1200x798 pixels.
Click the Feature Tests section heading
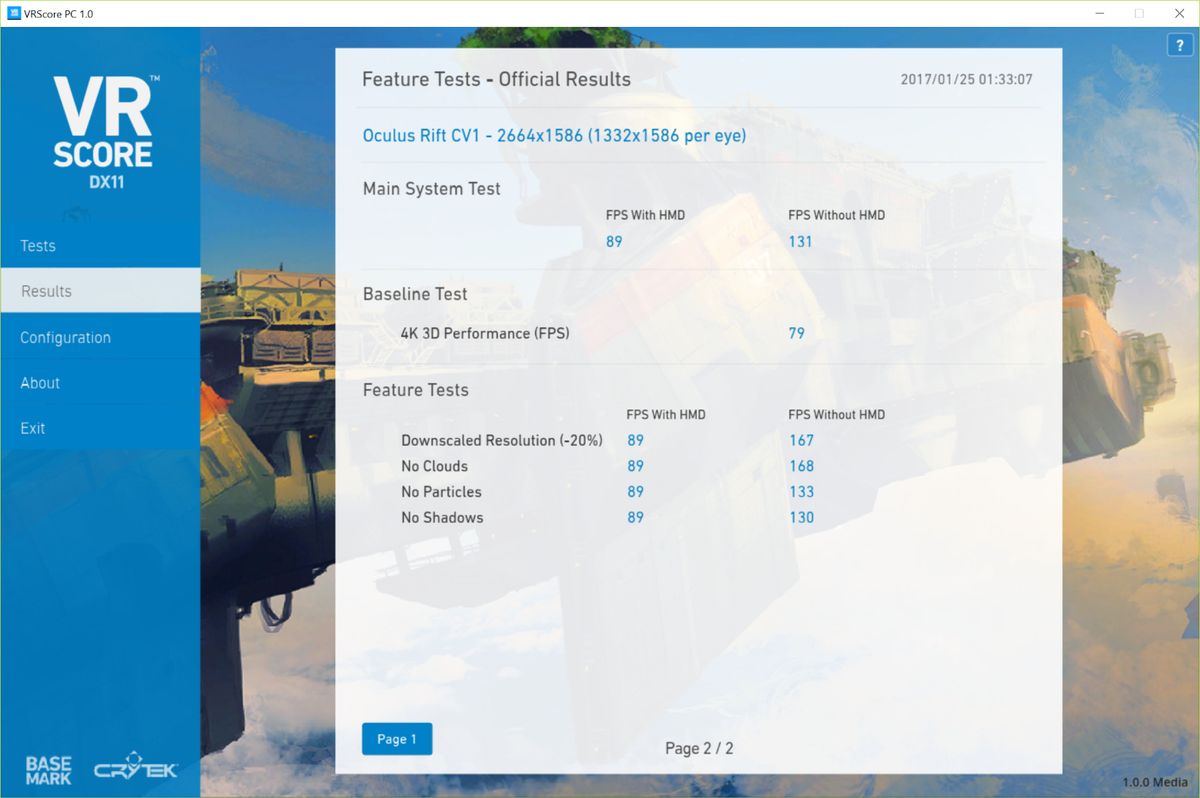[x=415, y=390]
